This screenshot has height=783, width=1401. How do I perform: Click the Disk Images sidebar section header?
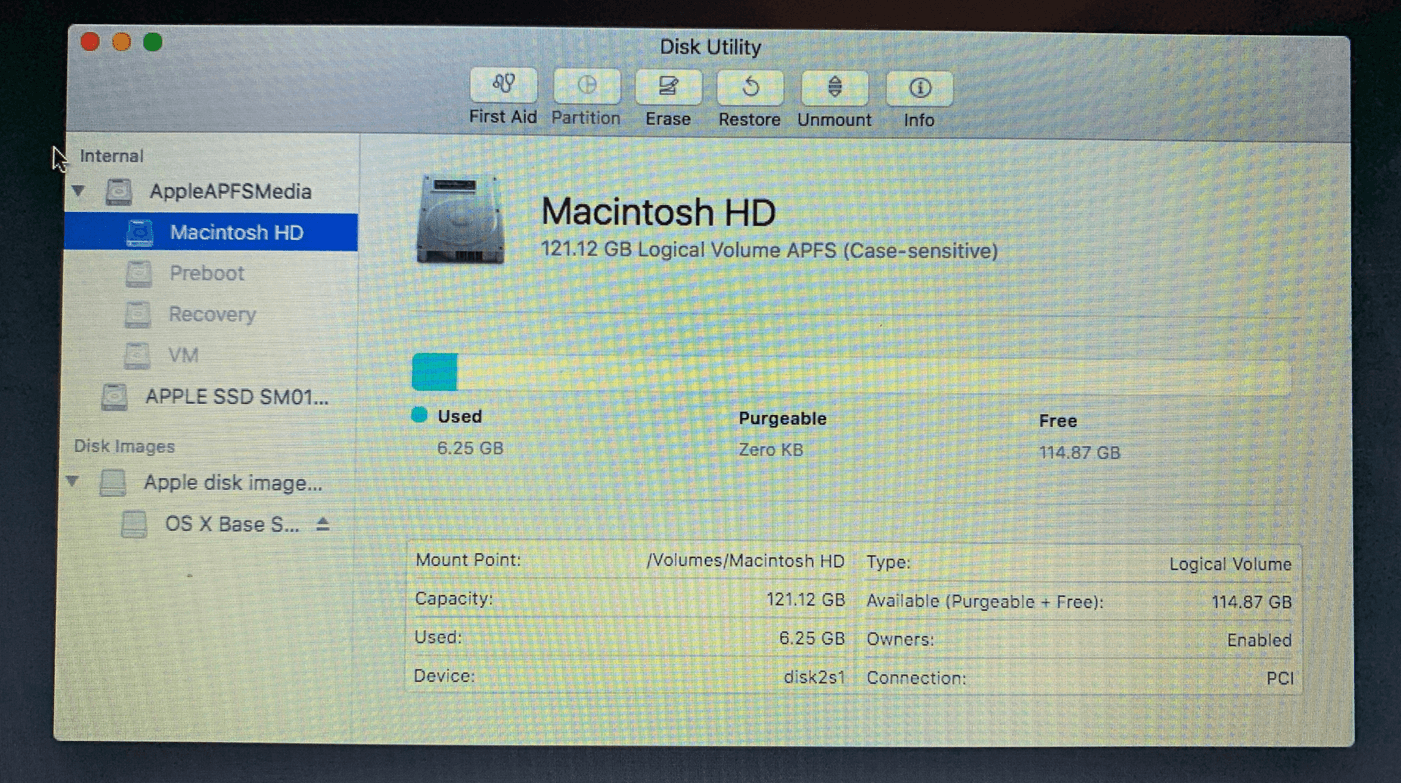[x=124, y=446]
